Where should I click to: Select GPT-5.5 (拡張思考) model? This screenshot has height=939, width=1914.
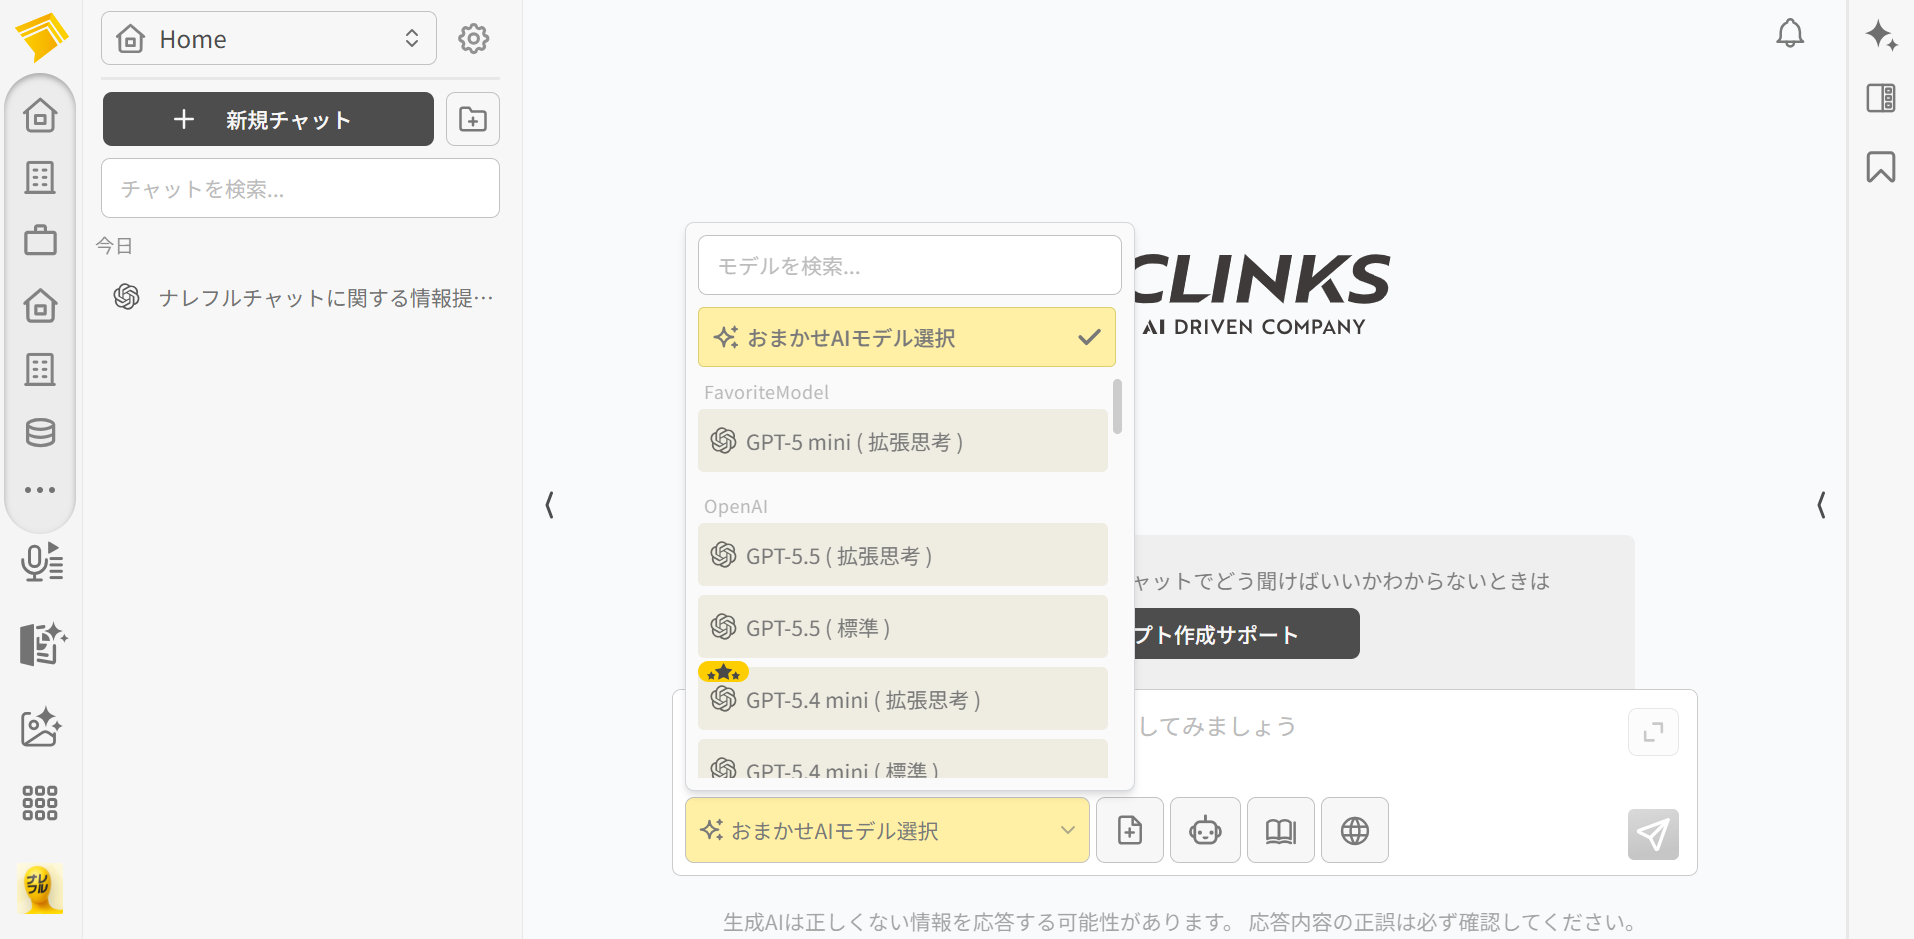click(902, 555)
